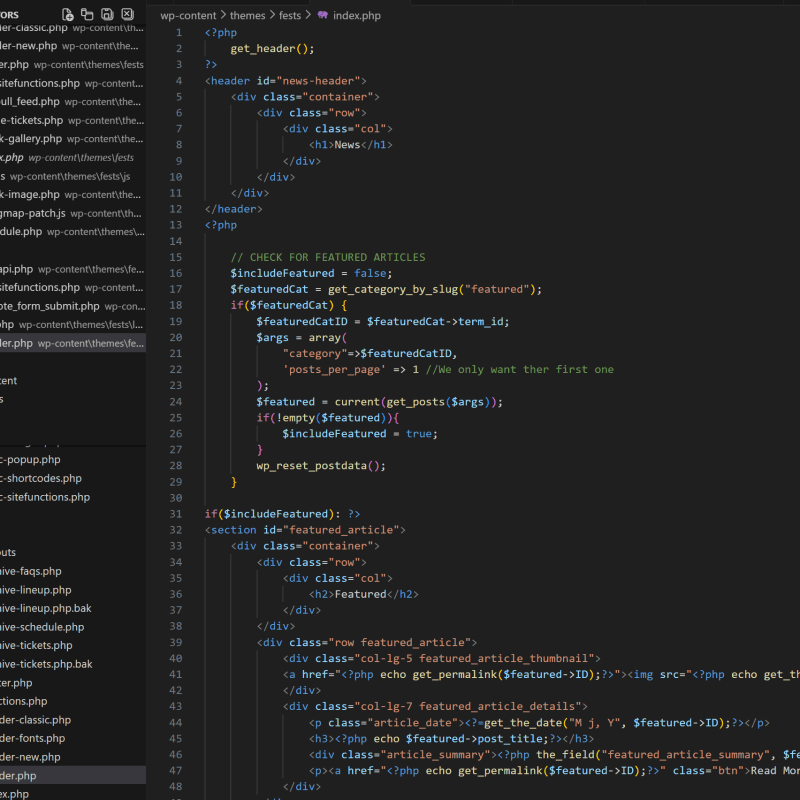Close all editors using the header icon
The image size is (800, 800).
coord(127,15)
